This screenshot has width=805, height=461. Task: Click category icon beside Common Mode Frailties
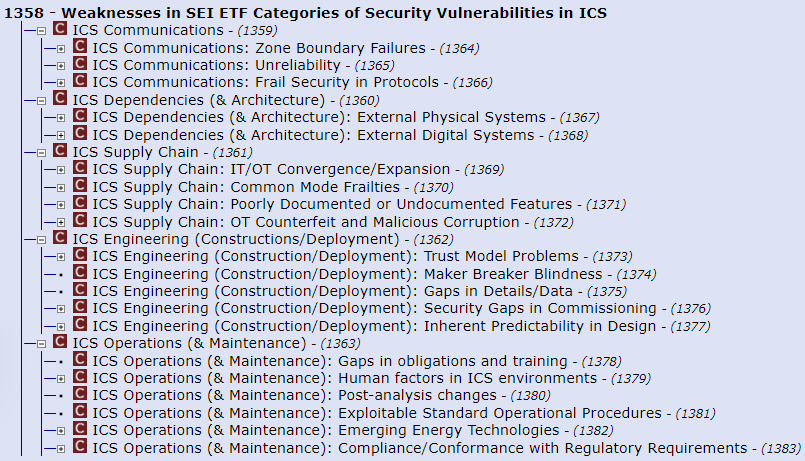click(x=79, y=187)
